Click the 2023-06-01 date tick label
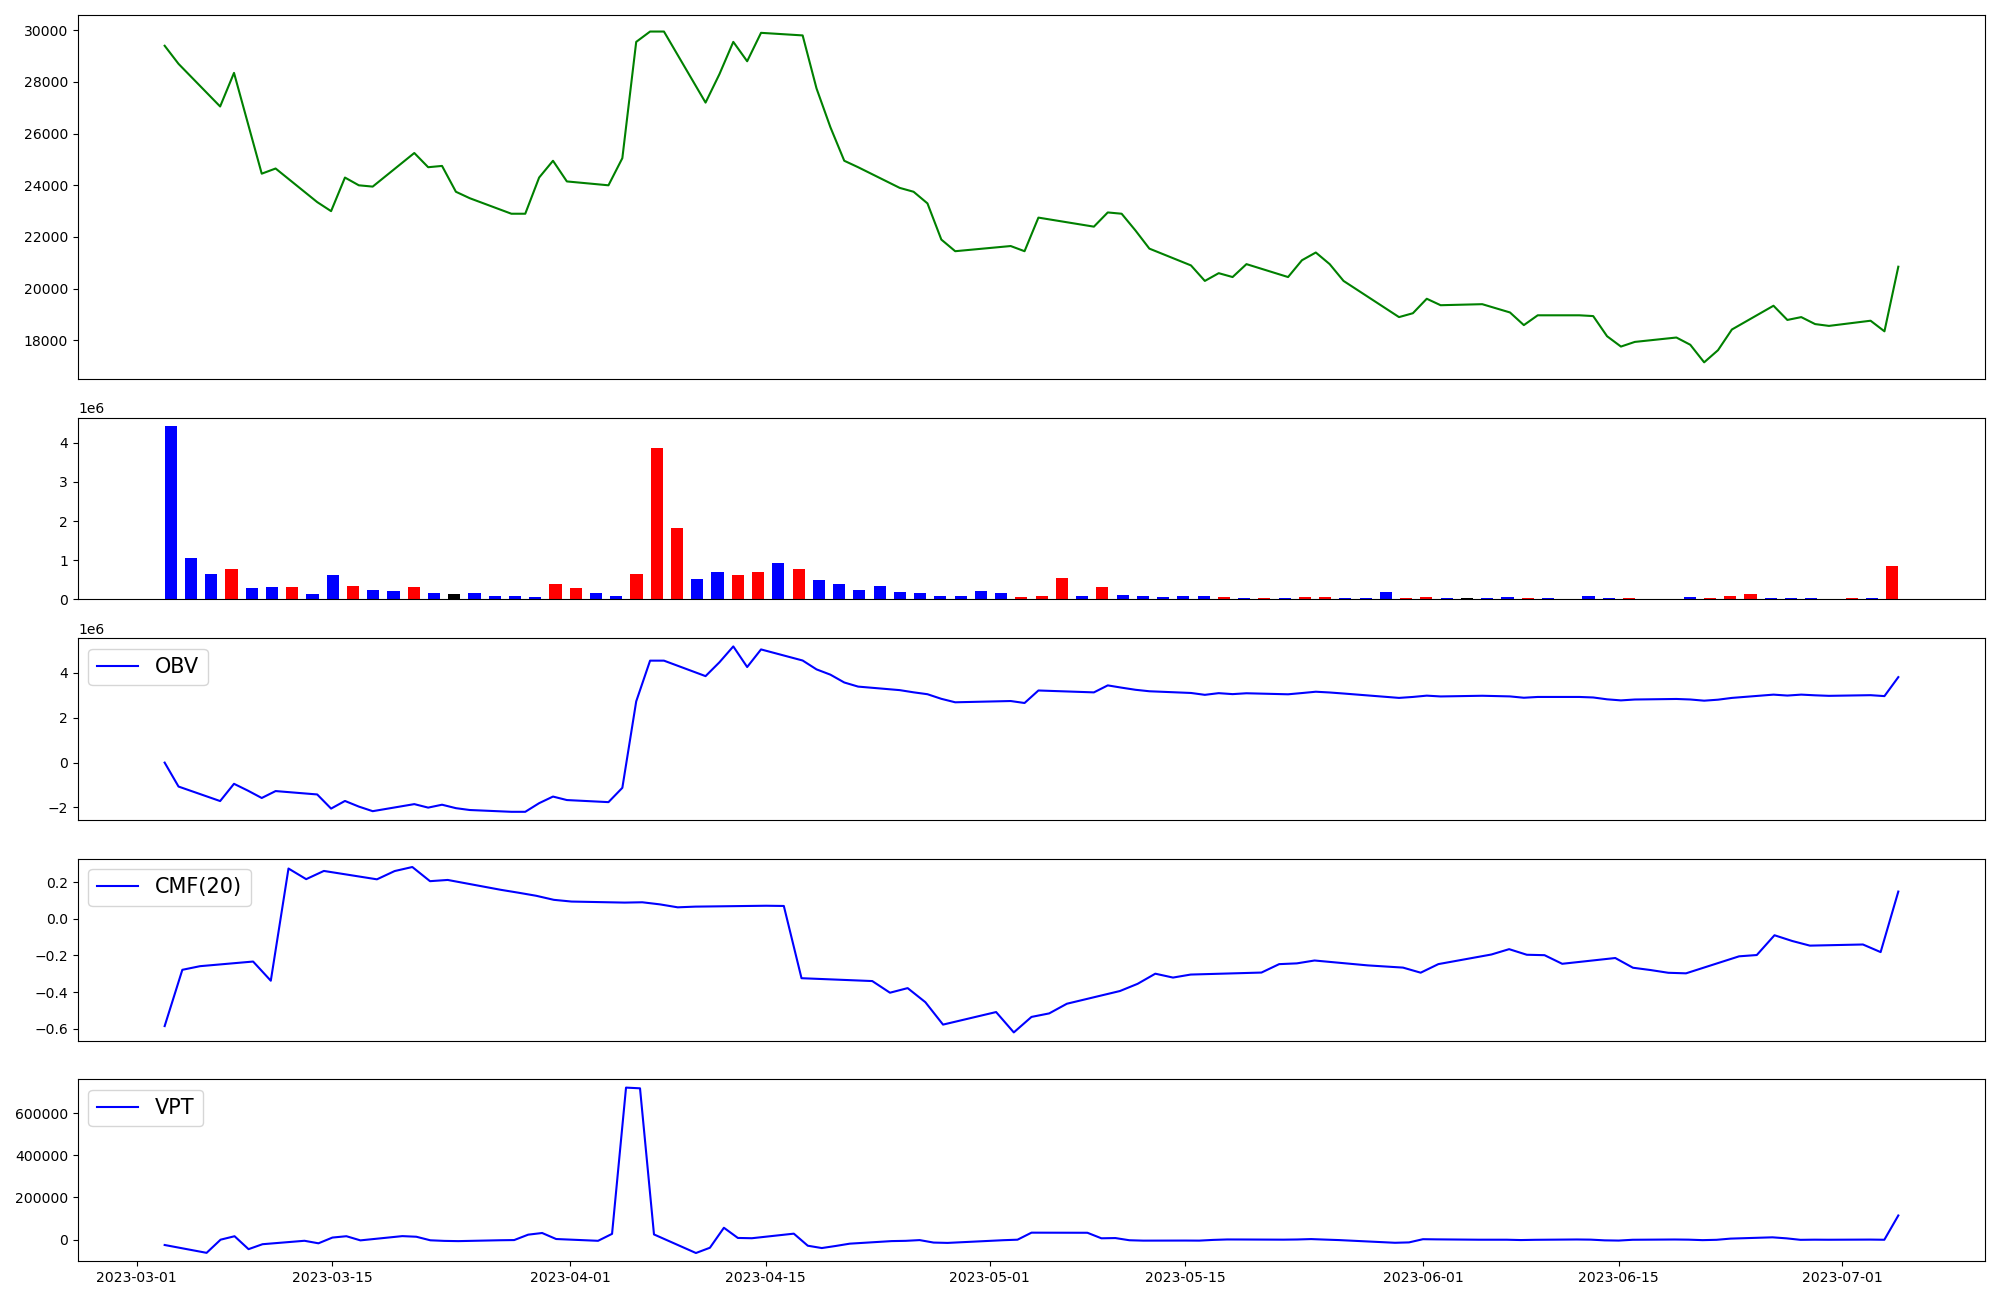 point(1422,1277)
